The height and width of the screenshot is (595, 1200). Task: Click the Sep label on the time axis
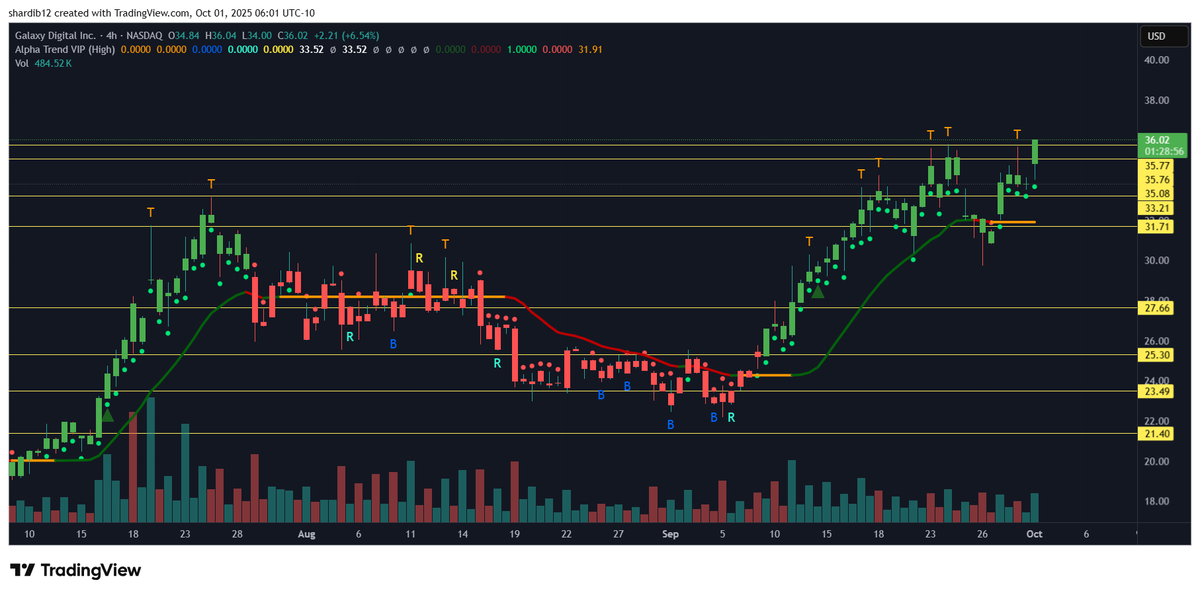click(670, 535)
